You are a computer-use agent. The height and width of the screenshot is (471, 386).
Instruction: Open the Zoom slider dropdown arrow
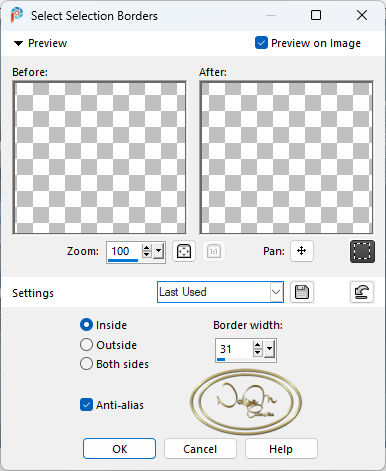159,251
